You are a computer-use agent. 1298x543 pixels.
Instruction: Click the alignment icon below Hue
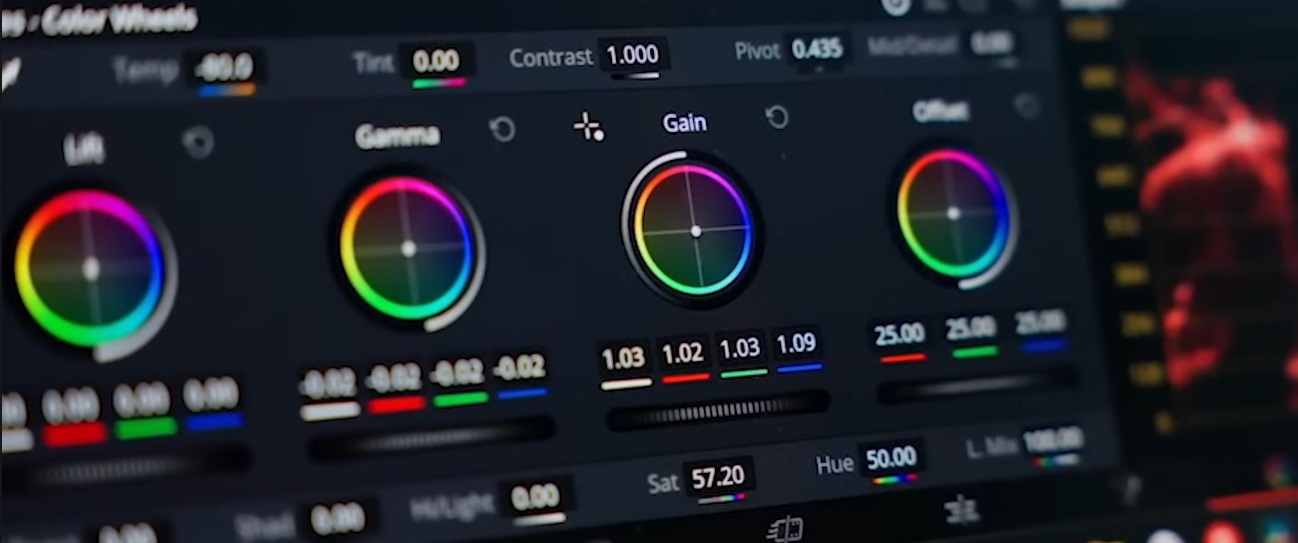point(961,509)
